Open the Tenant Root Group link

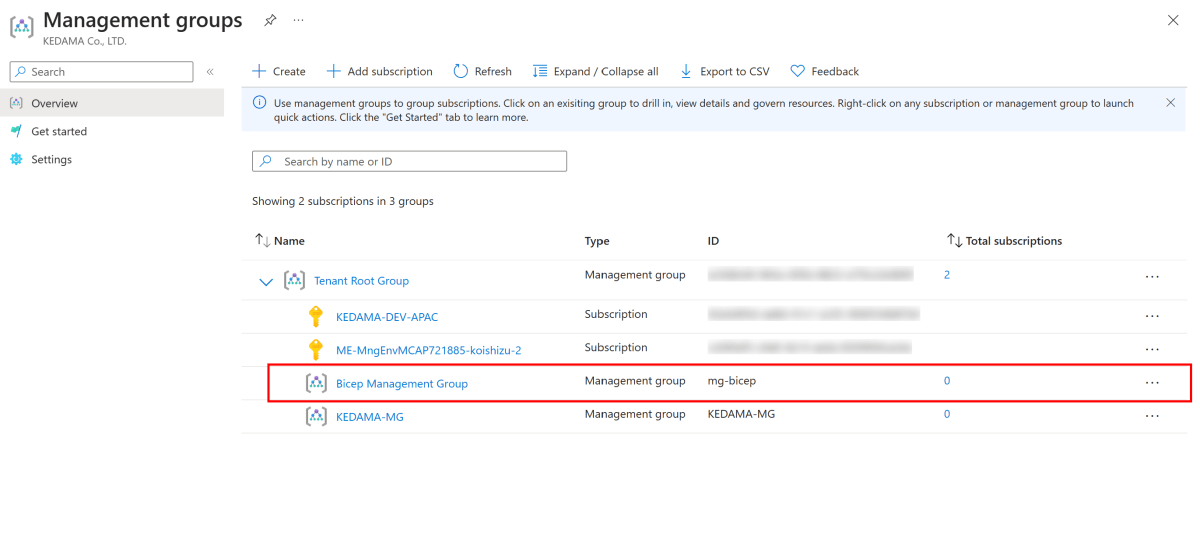coord(361,281)
